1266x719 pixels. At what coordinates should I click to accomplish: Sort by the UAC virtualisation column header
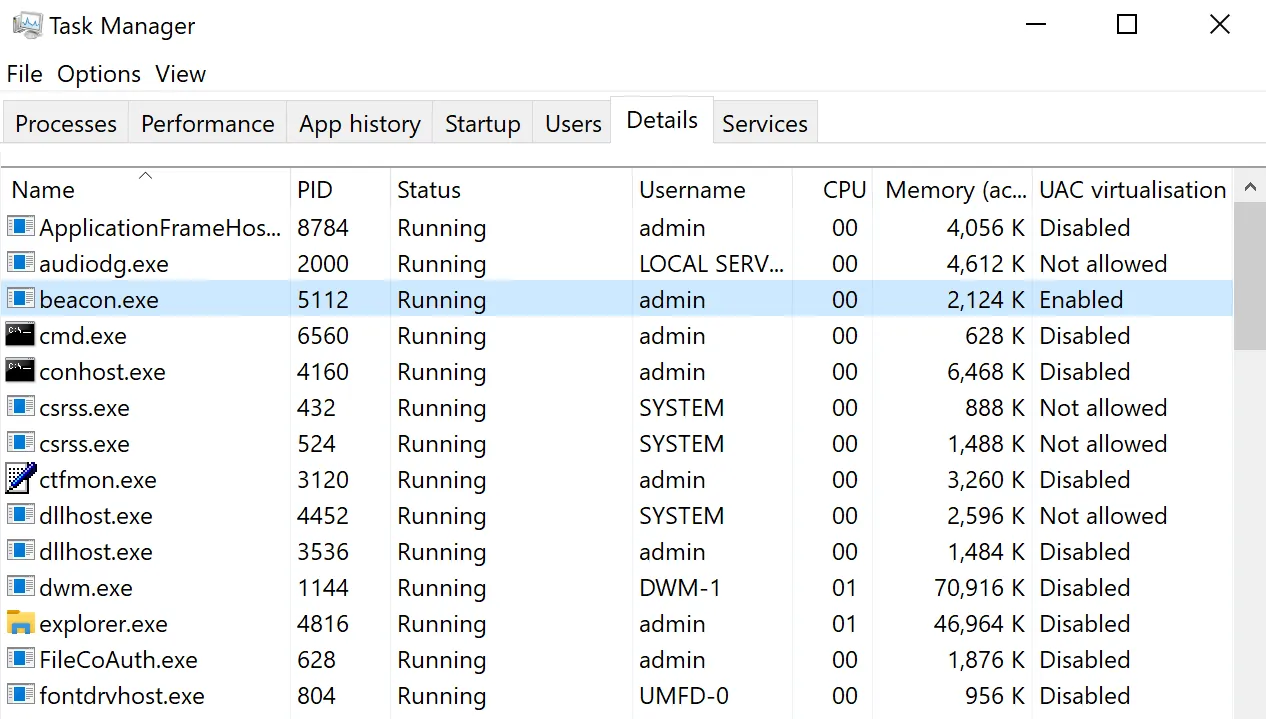1133,189
